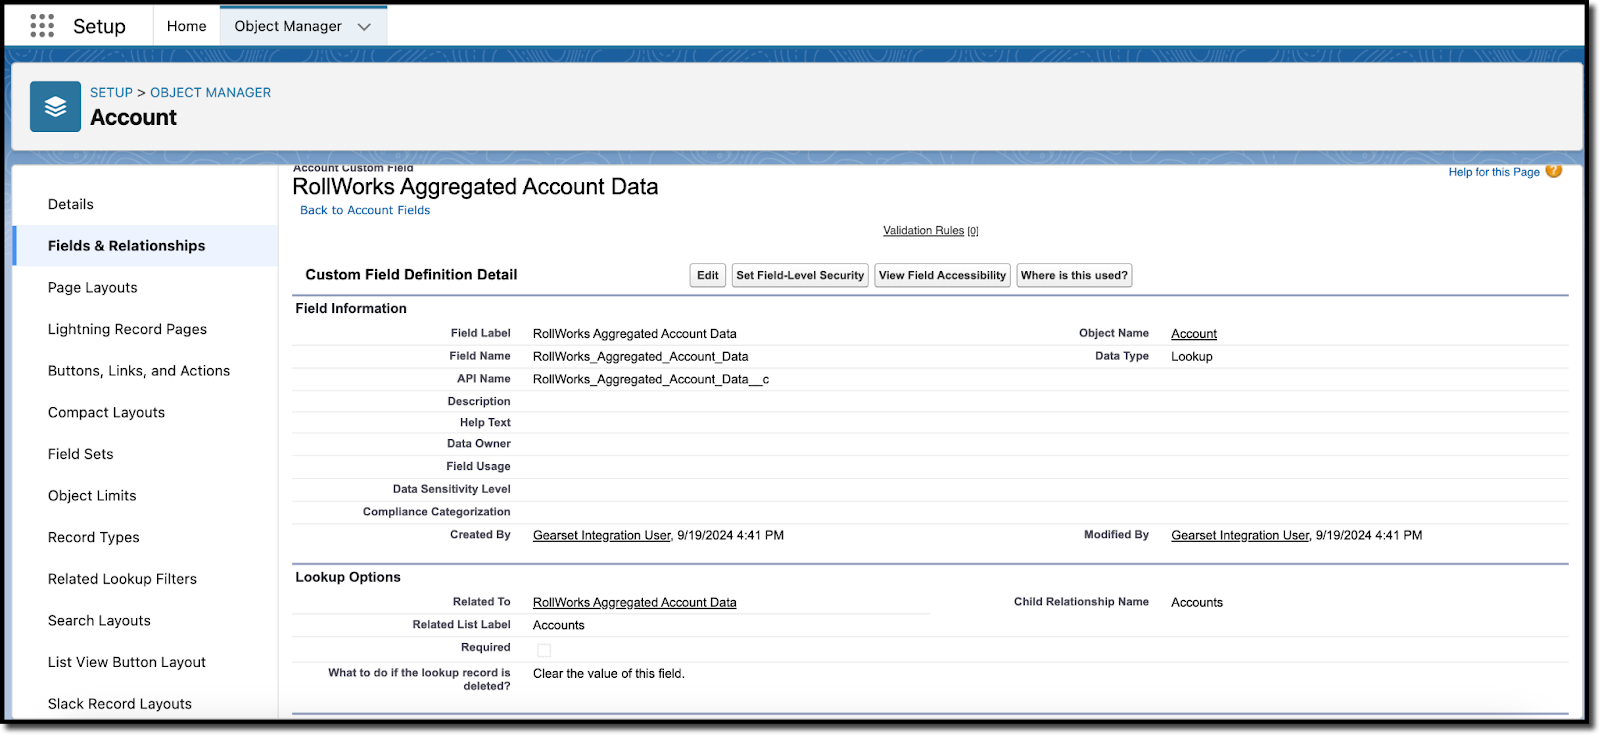Open the App Launcher dots icon

pyautogui.click(x=42, y=26)
